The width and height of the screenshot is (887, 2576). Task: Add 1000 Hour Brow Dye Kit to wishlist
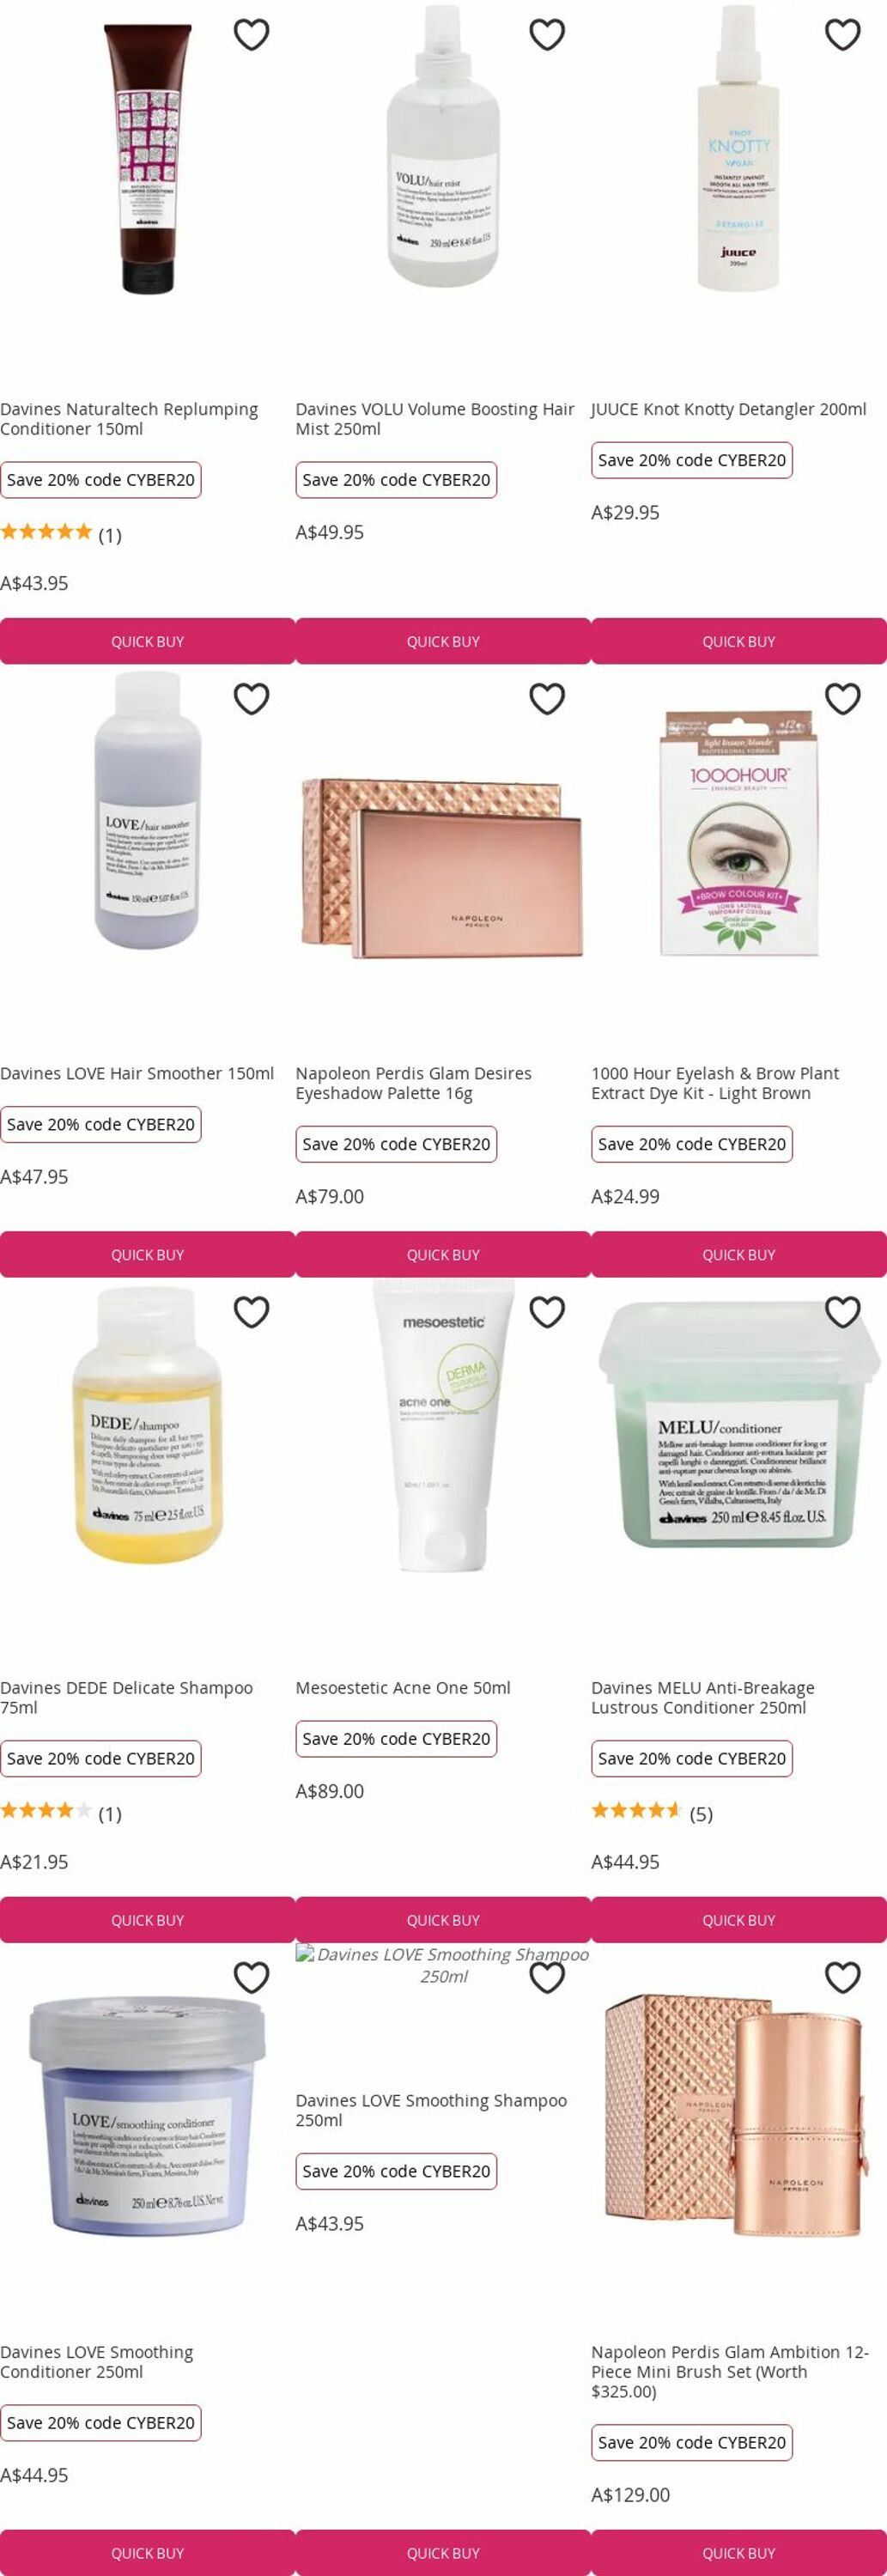point(843,699)
